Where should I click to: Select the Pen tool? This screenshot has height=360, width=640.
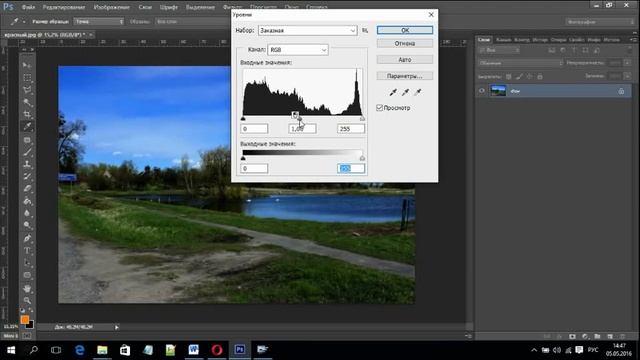click(27, 238)
